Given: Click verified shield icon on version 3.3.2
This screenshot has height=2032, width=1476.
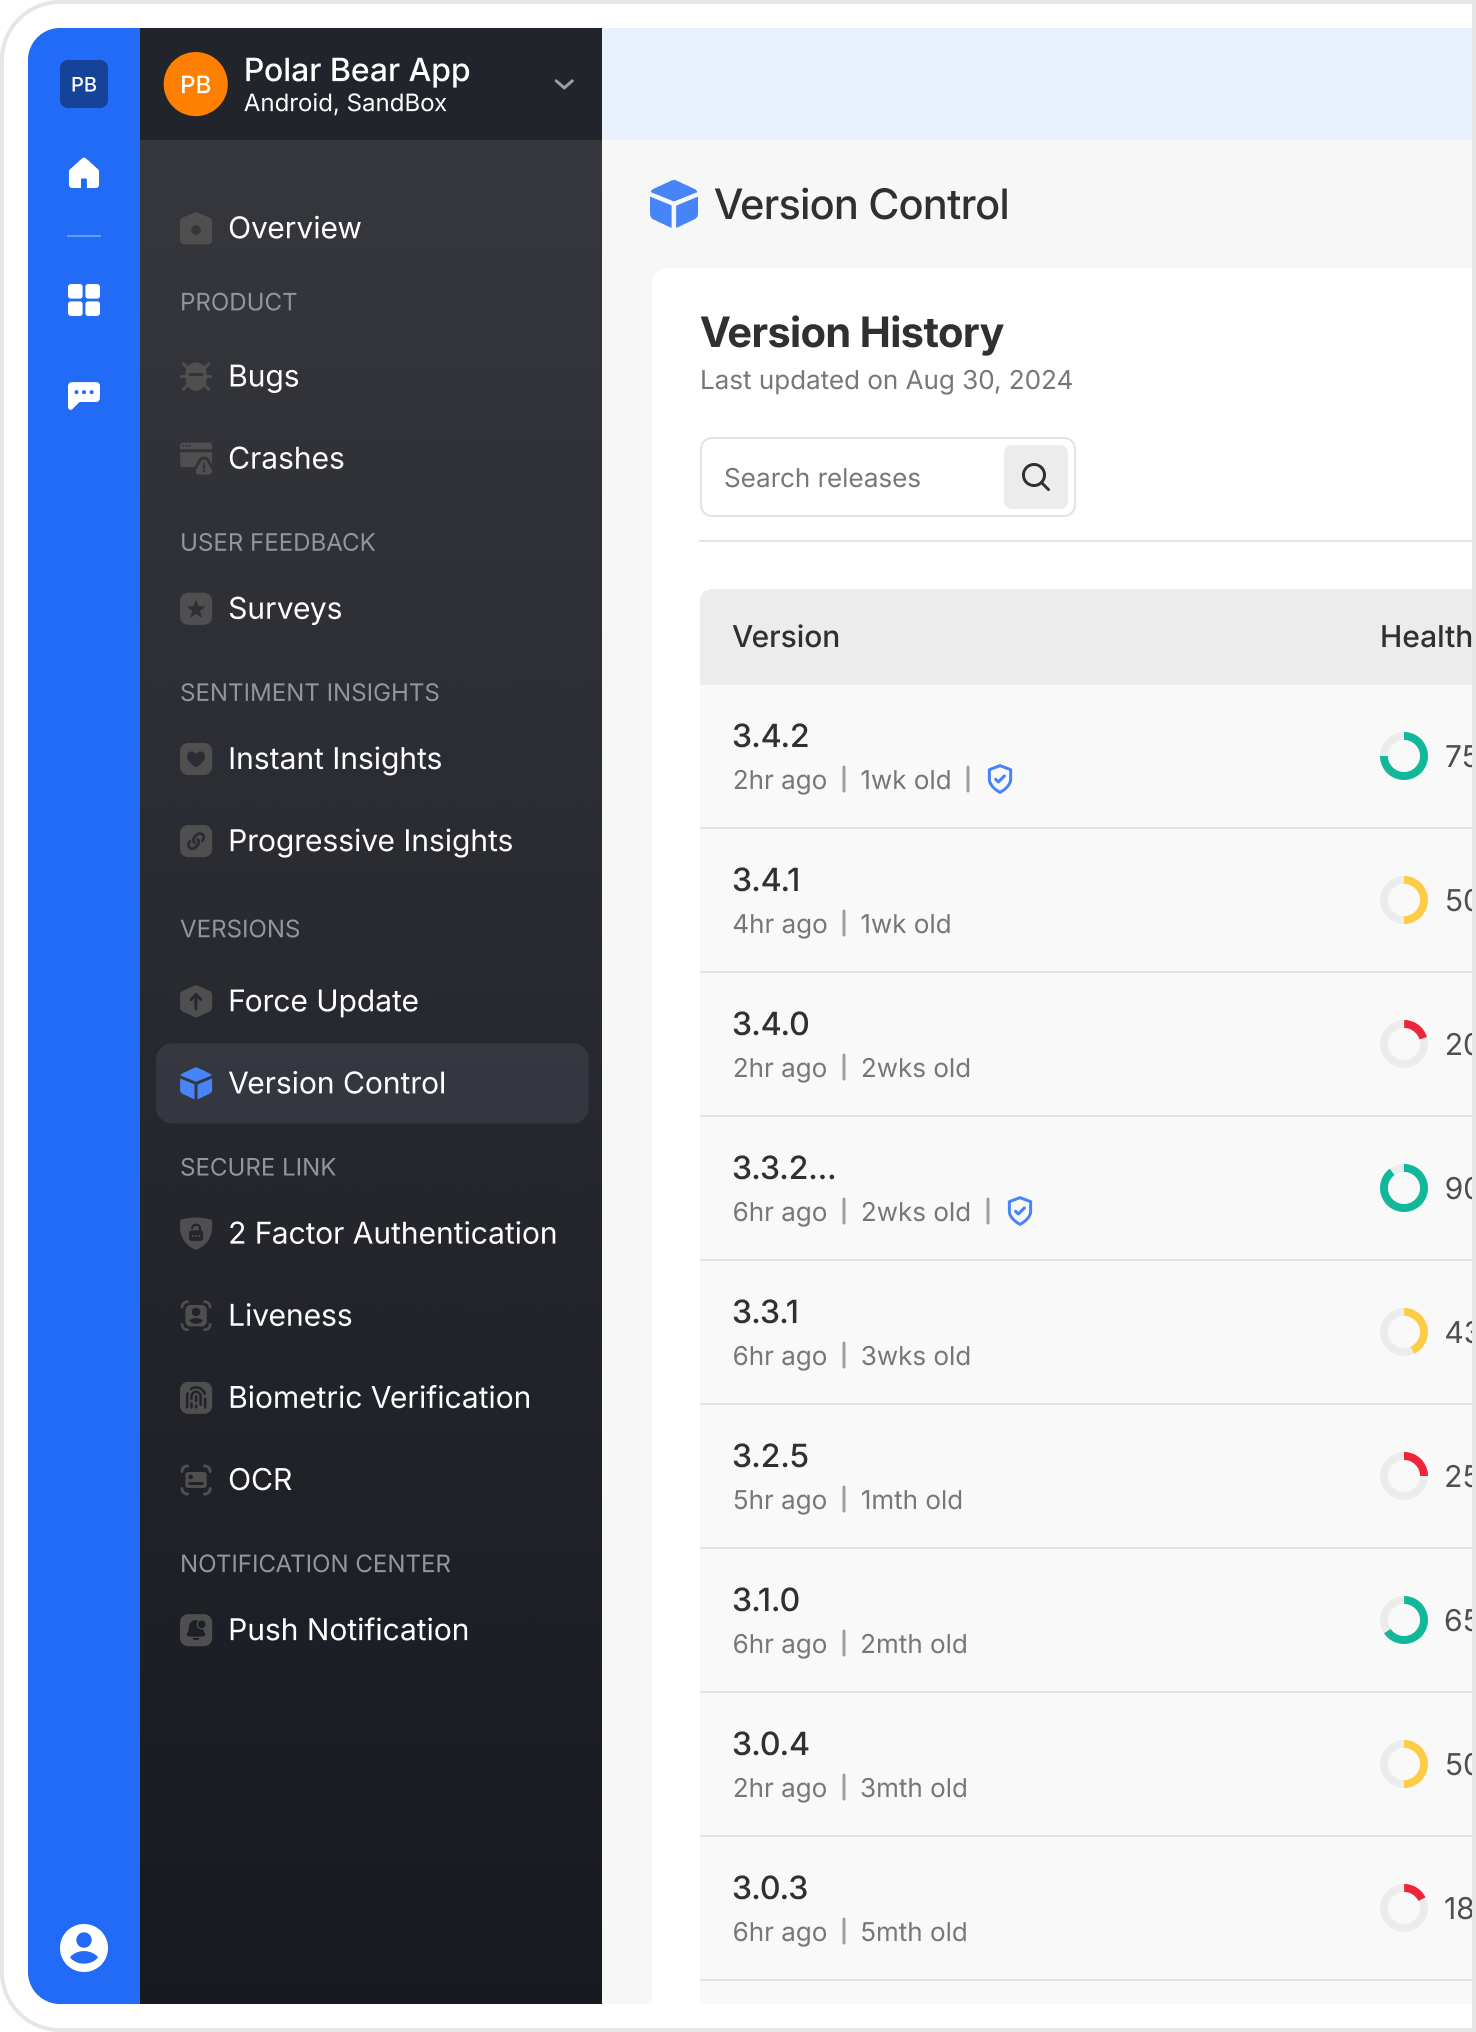Looking at the screenshot, I should coord(1019,1211).
